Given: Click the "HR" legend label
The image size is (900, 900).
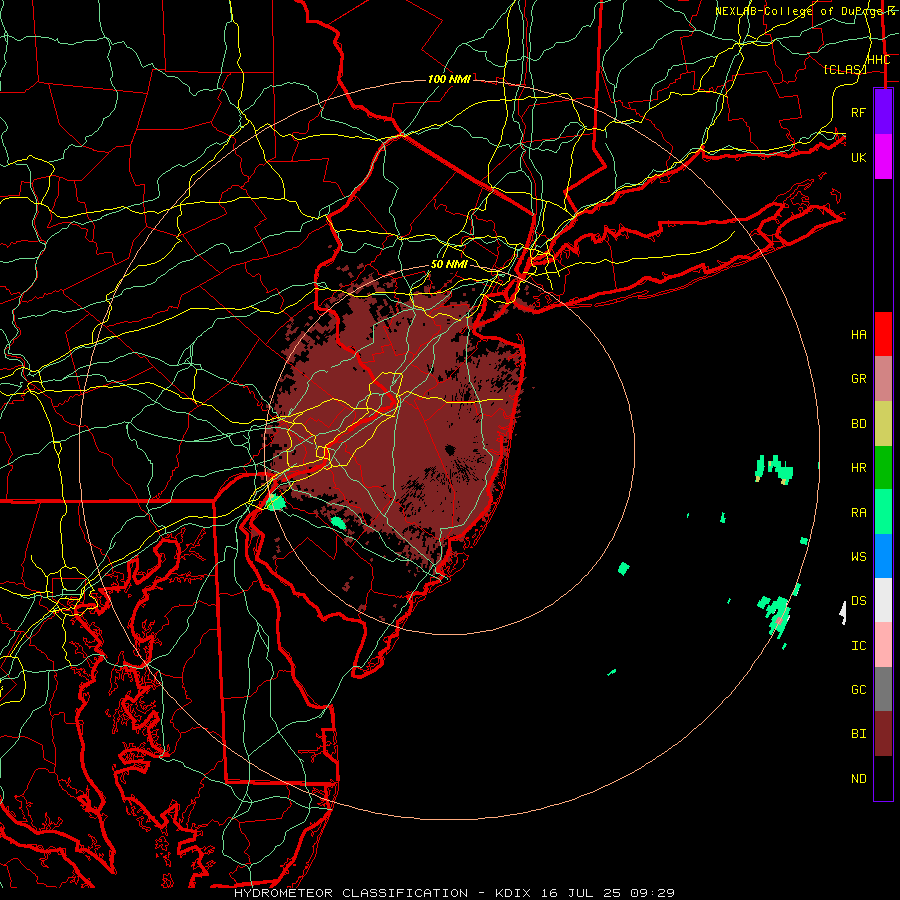Looking at the screenshot, I should click(858, 468).
